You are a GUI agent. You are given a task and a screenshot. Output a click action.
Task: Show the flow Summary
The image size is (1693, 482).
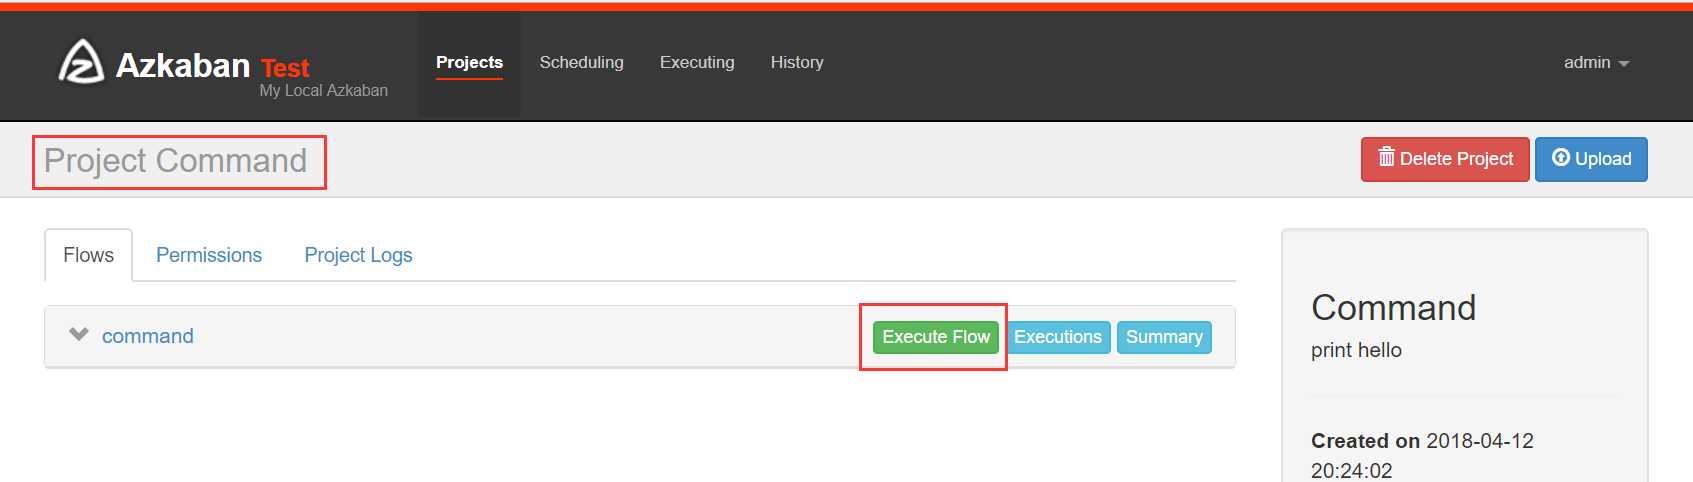coord(1164,337)
